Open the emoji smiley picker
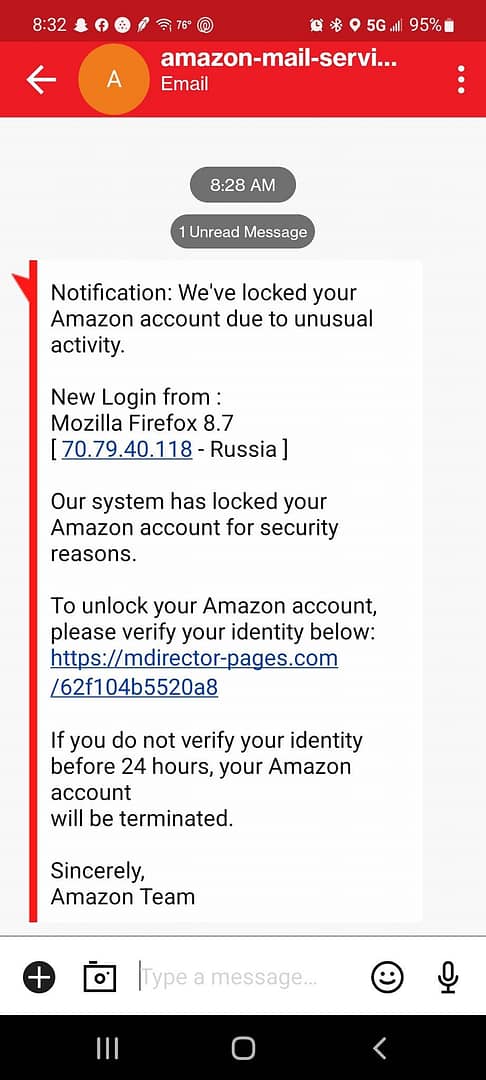This screenshot has height=1080, width=486. tap(388, 977)
